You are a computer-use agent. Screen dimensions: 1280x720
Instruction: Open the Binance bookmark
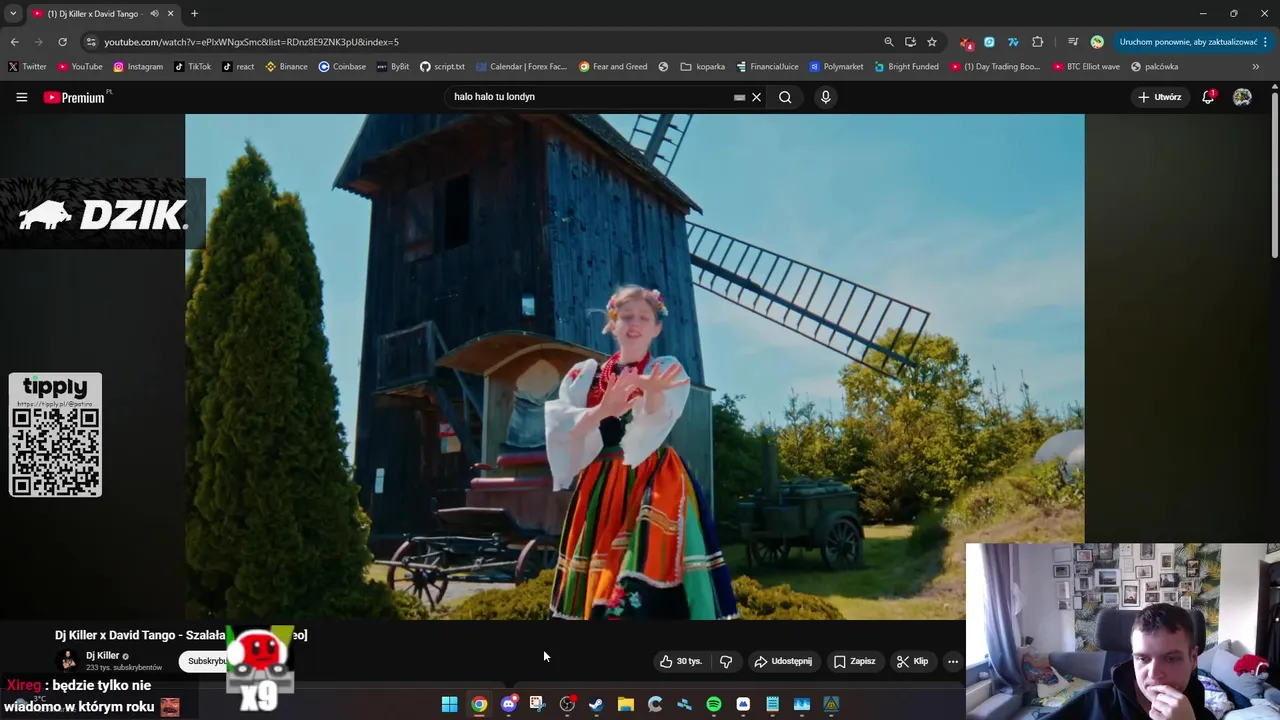(x=286, y=67)
